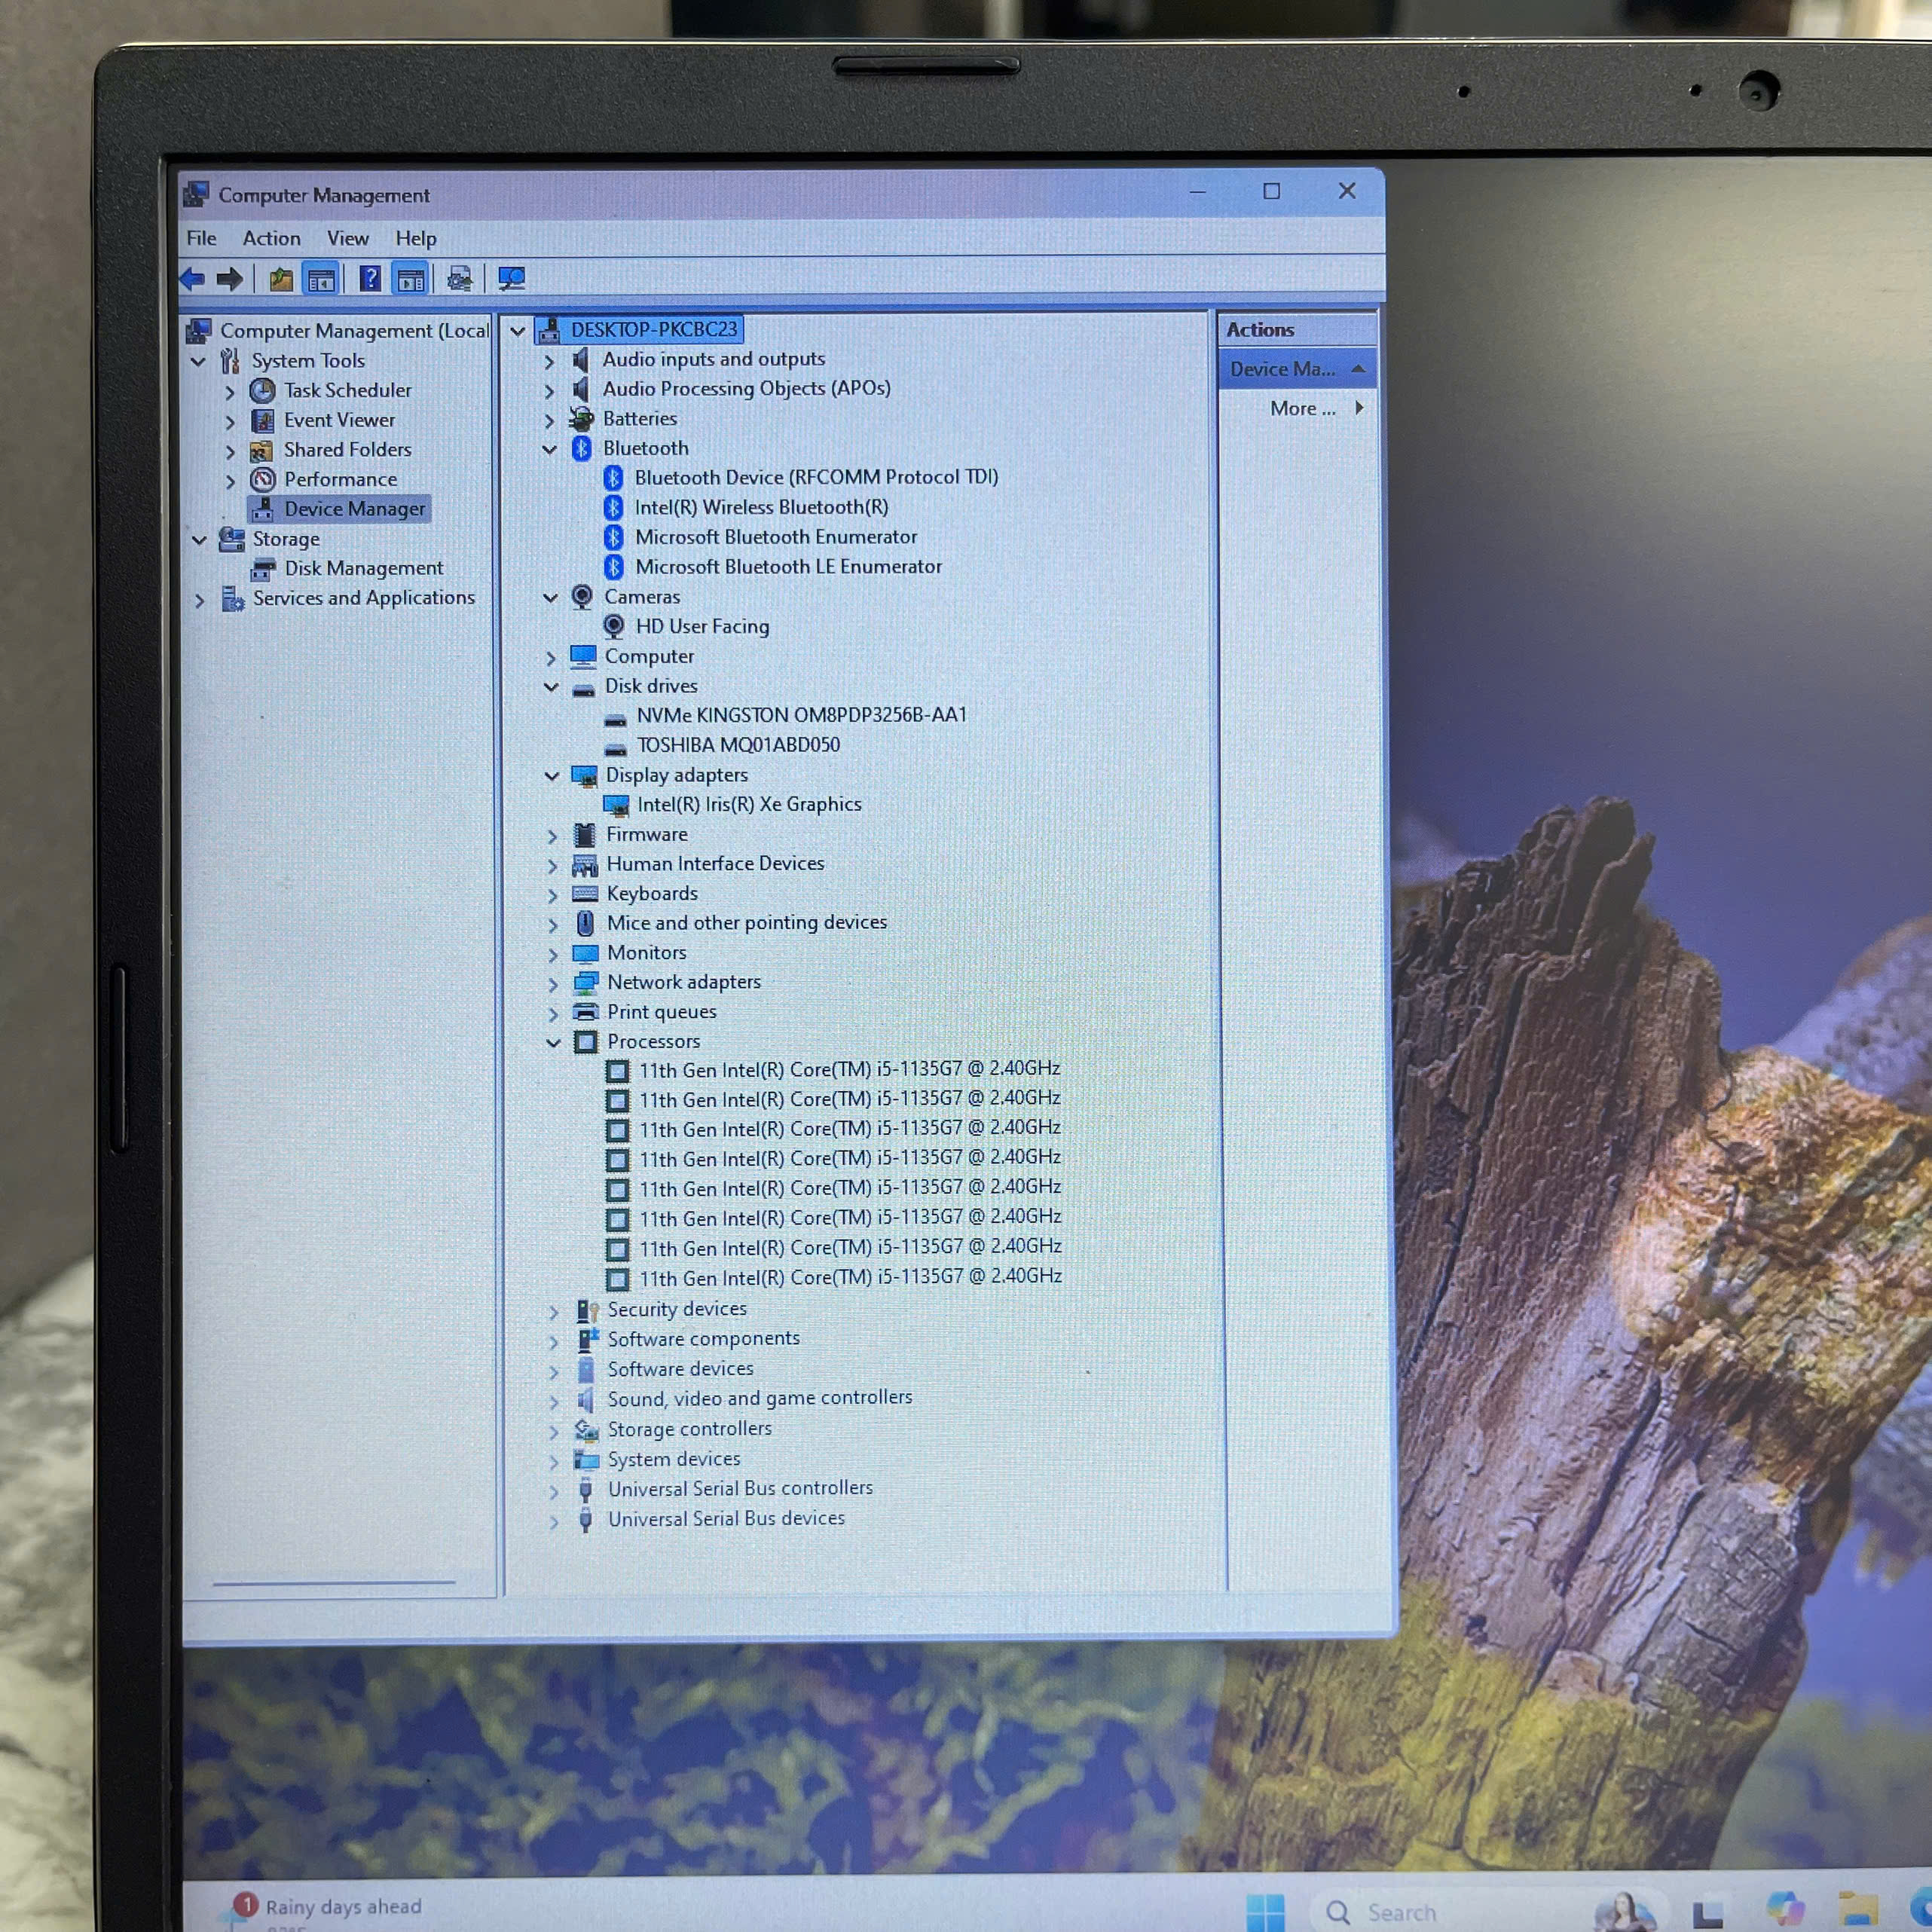Open the File menu

(x=201, y=238)
